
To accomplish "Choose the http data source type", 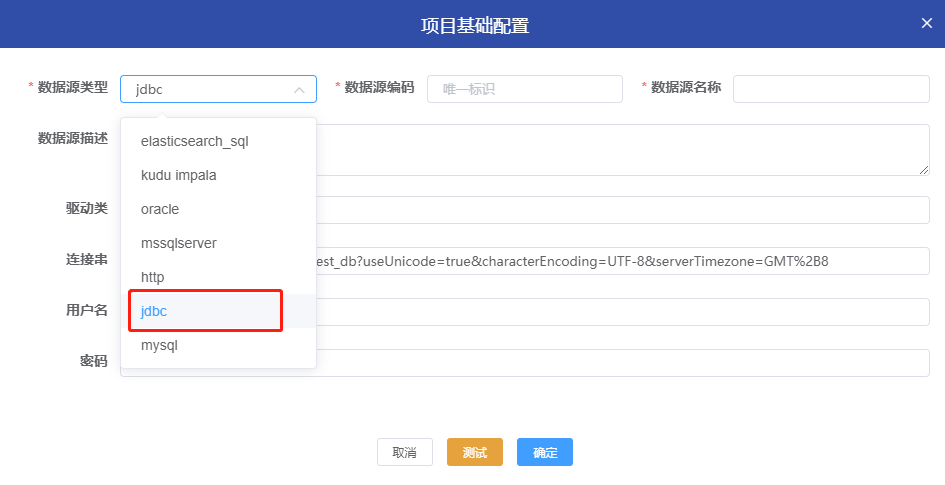I will tap(153, 277).
